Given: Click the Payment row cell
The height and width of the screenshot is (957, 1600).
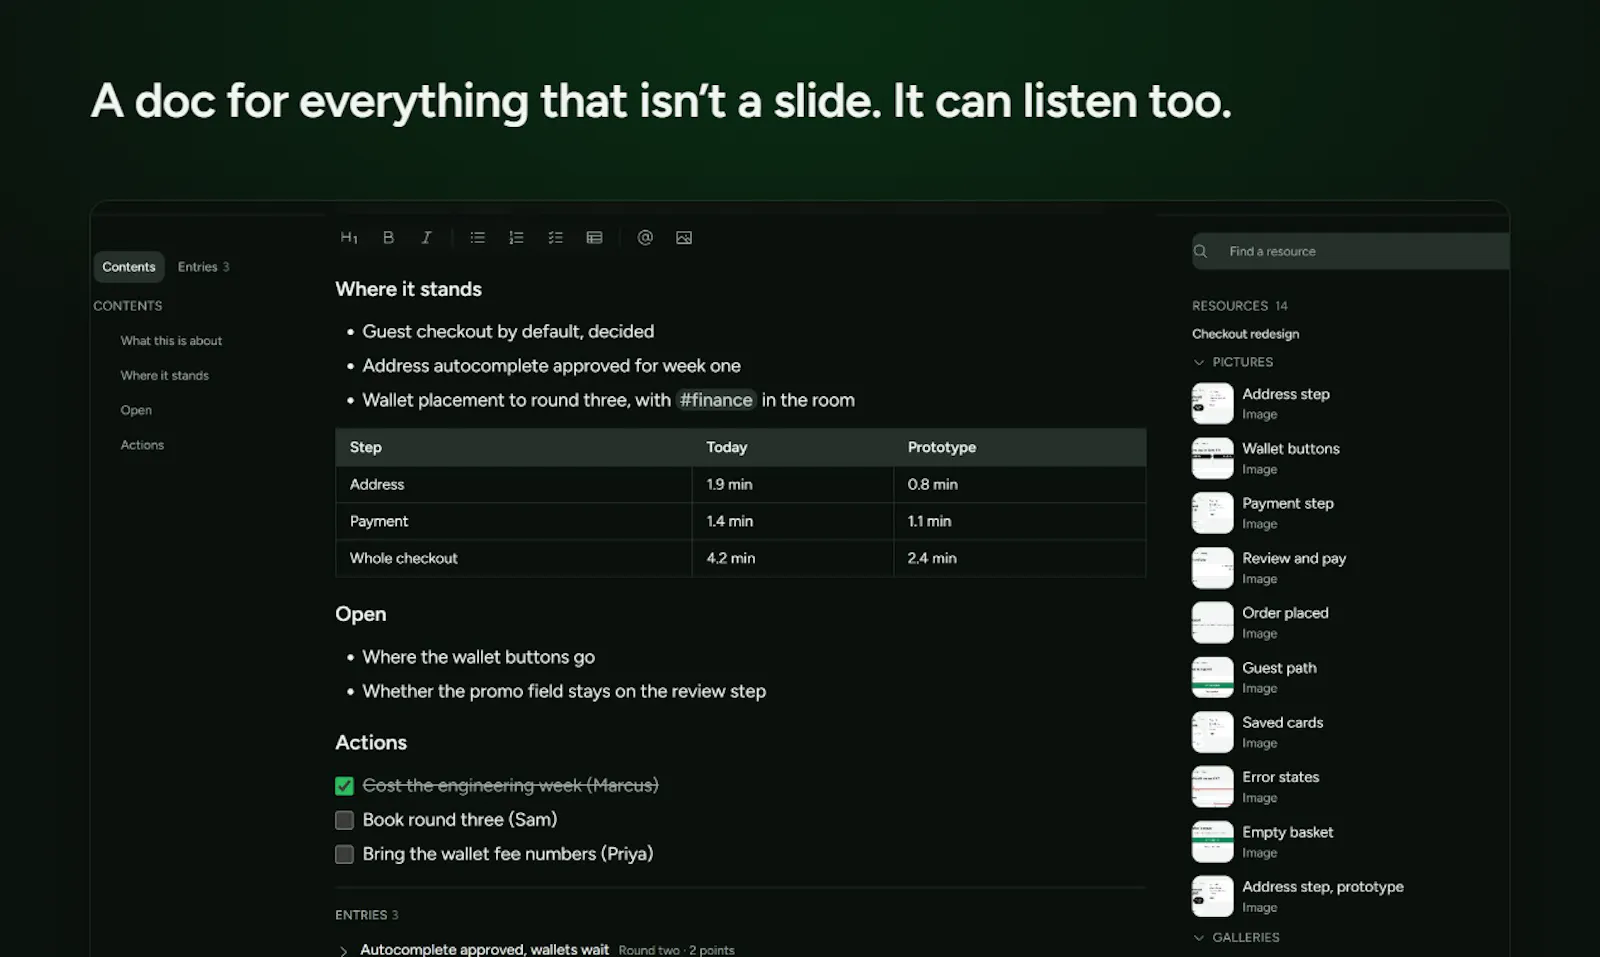Looking at the screenshot, I should tap(514, 521).
